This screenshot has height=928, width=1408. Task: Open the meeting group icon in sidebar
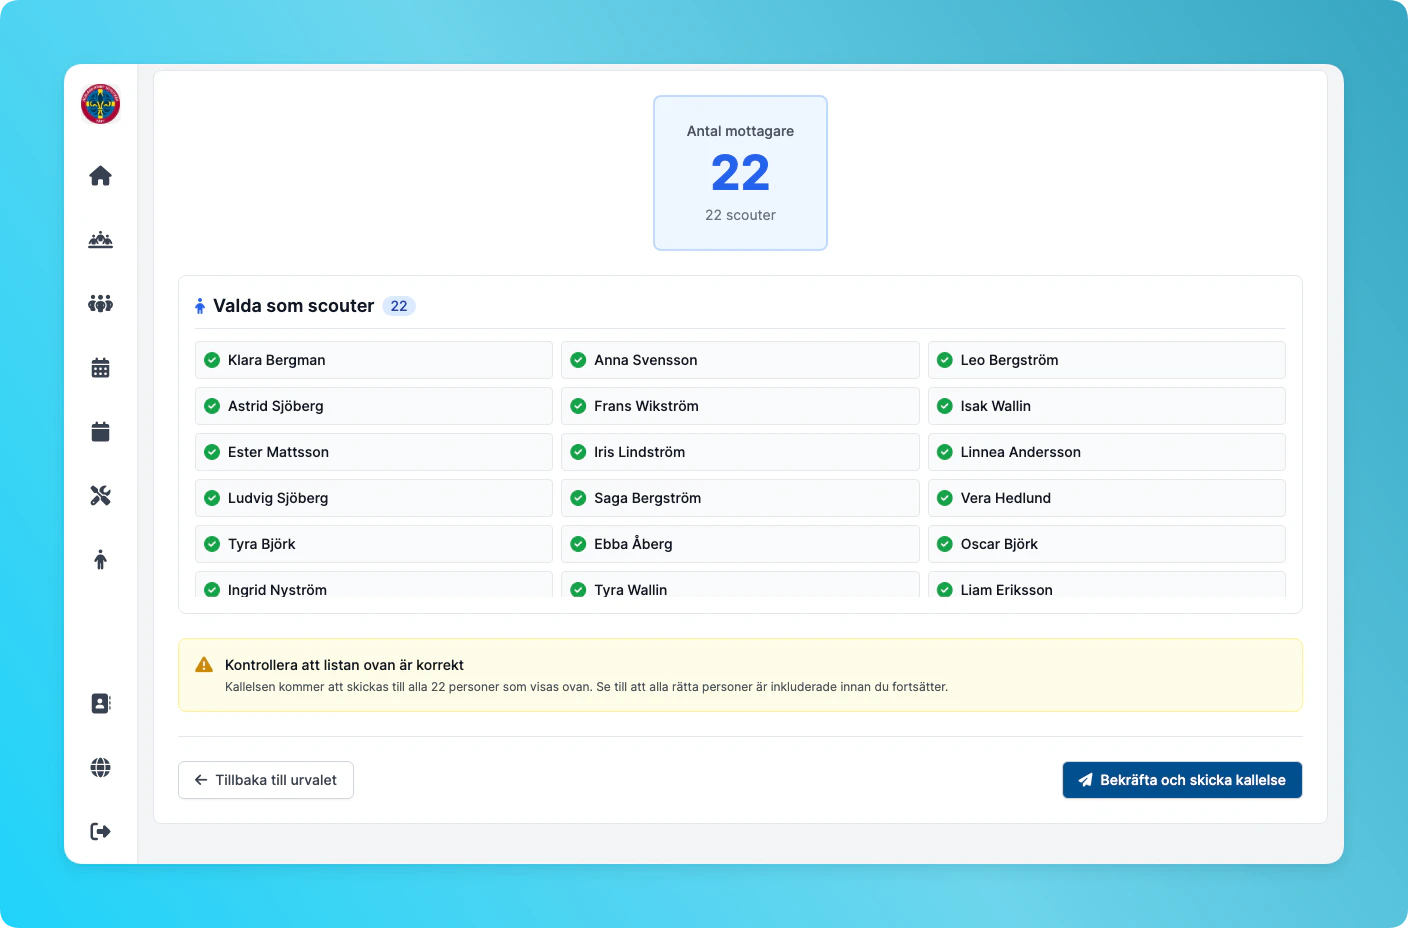pos(100,240)
